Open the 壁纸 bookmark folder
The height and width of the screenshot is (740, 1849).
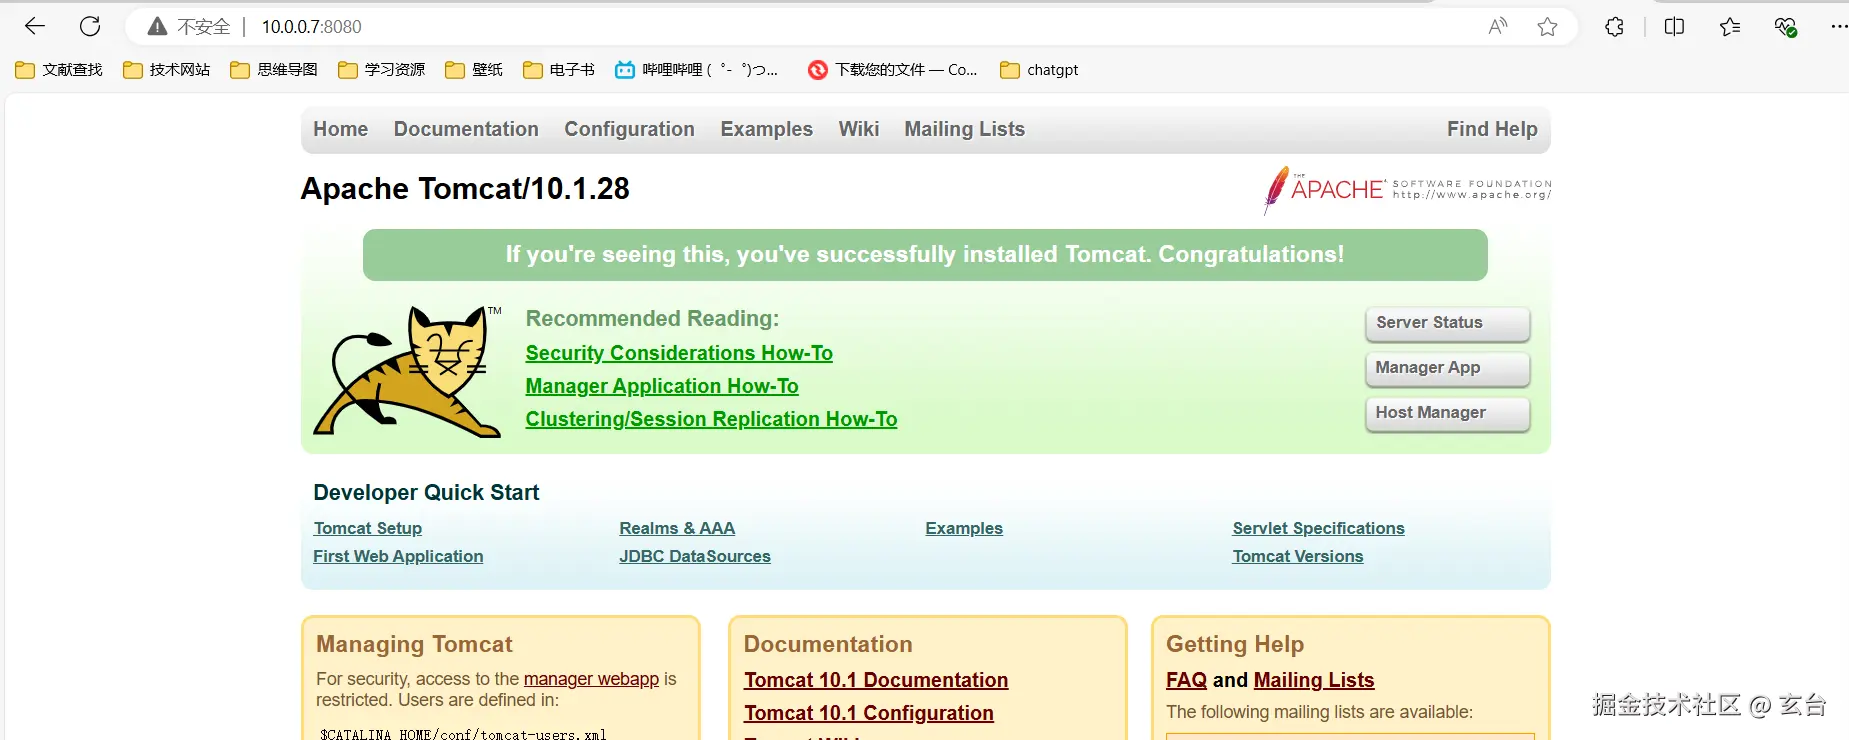coord(474,70)
